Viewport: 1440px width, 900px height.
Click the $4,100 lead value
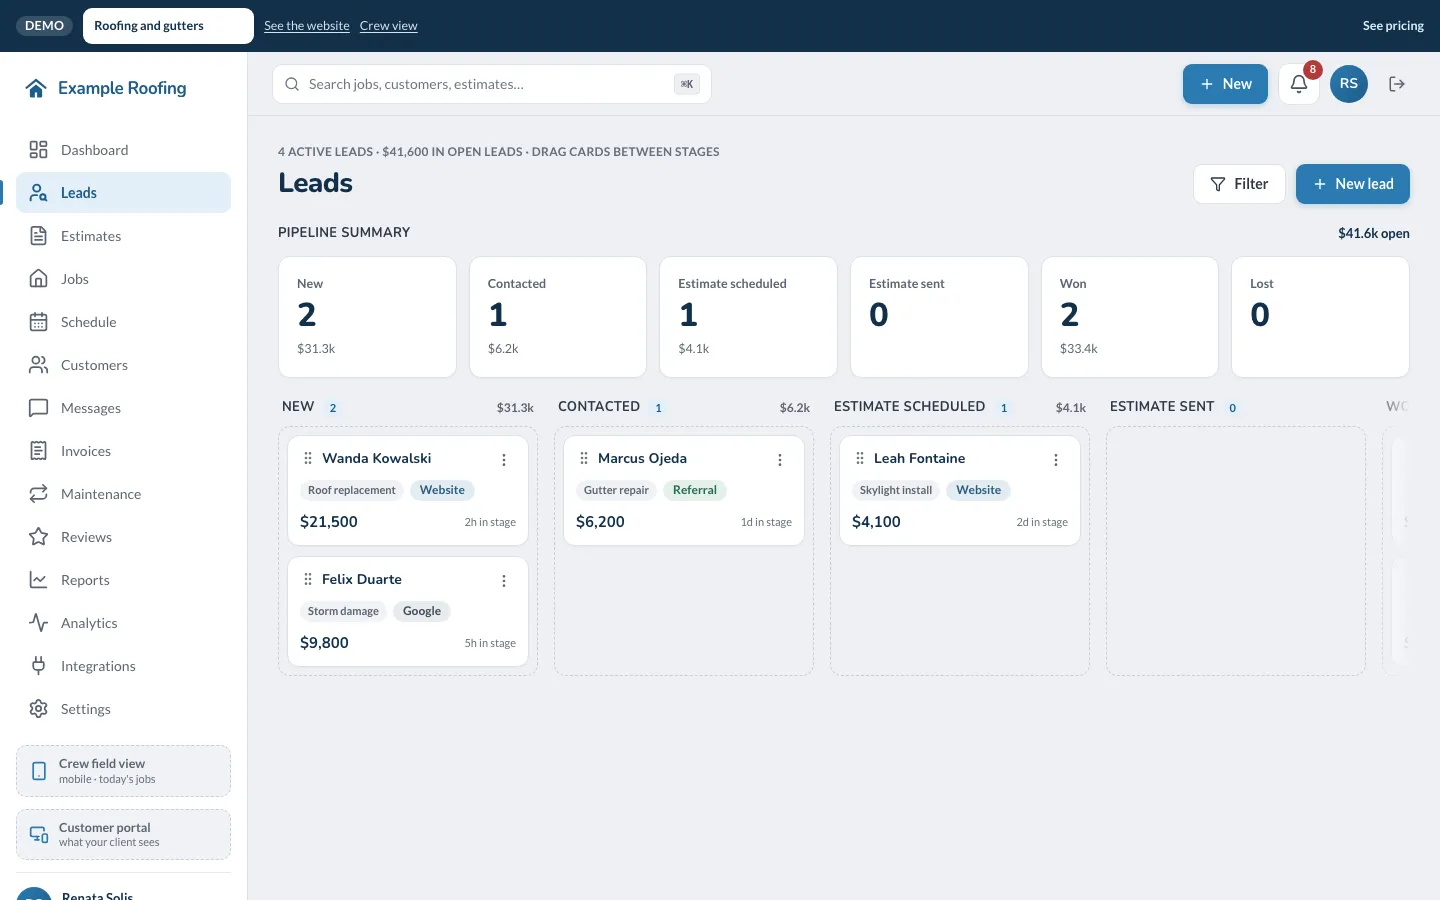(x=876, y=522)
